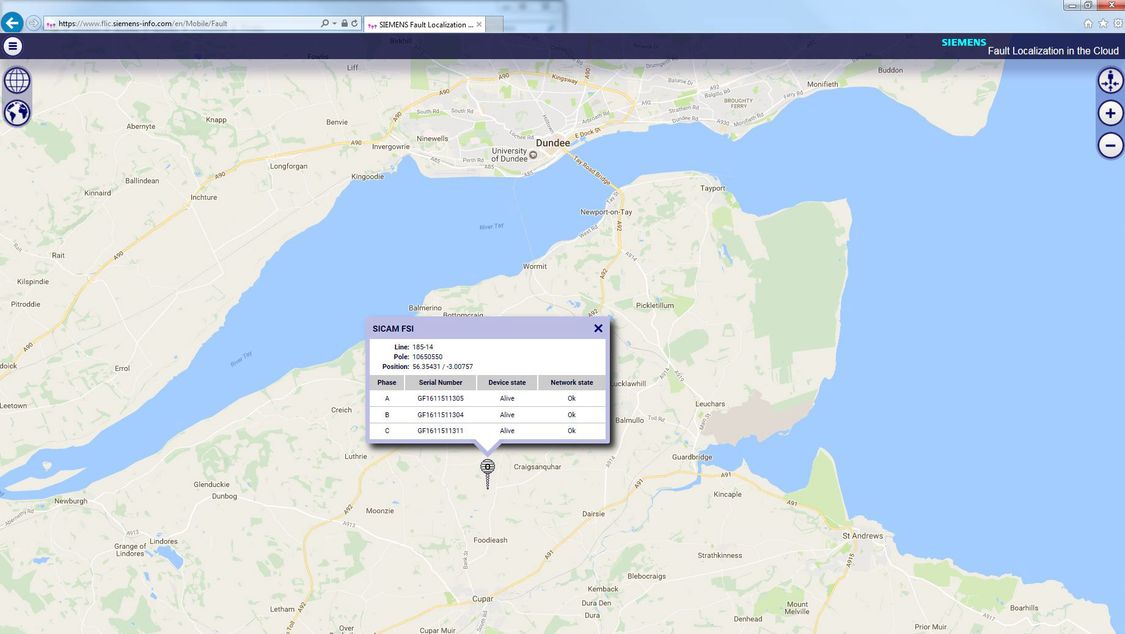This screenshot has width=1125, height=634.
Task: Click 'Alive' device state for phase A
Action: pyautogui.click(x=507, y=399)
